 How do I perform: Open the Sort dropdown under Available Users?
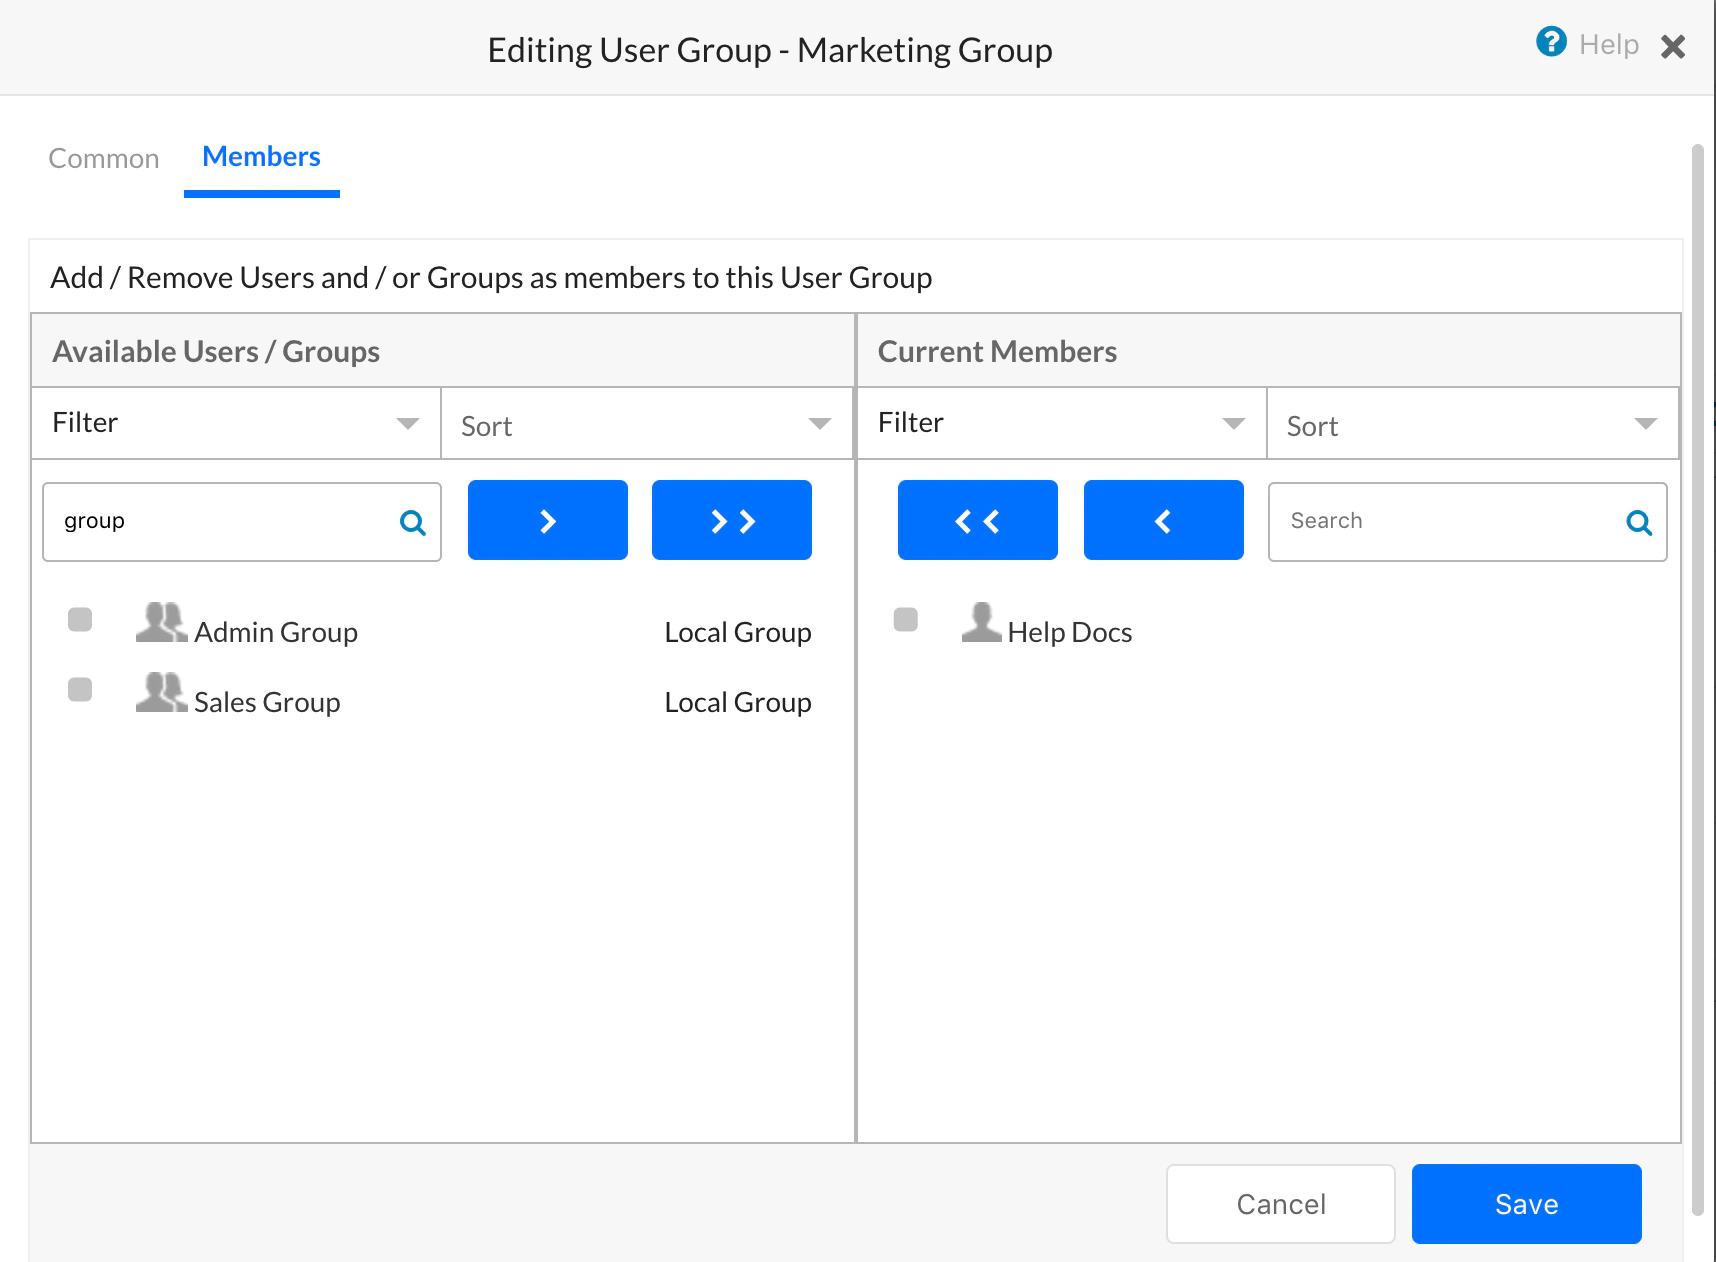tap(645, 424)
